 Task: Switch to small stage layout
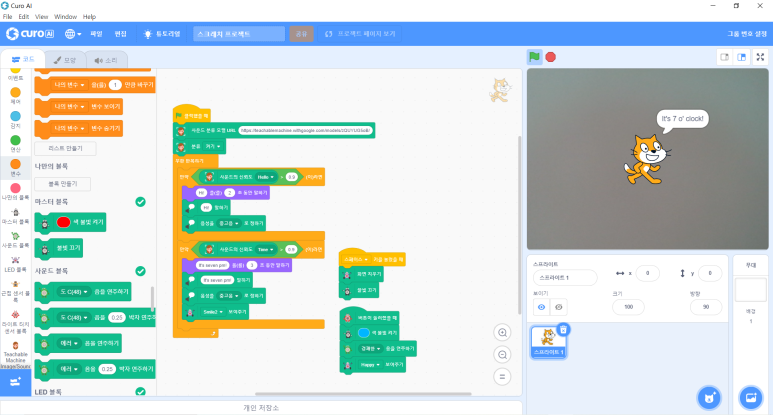pyautogui.click(x=724, y=57)
